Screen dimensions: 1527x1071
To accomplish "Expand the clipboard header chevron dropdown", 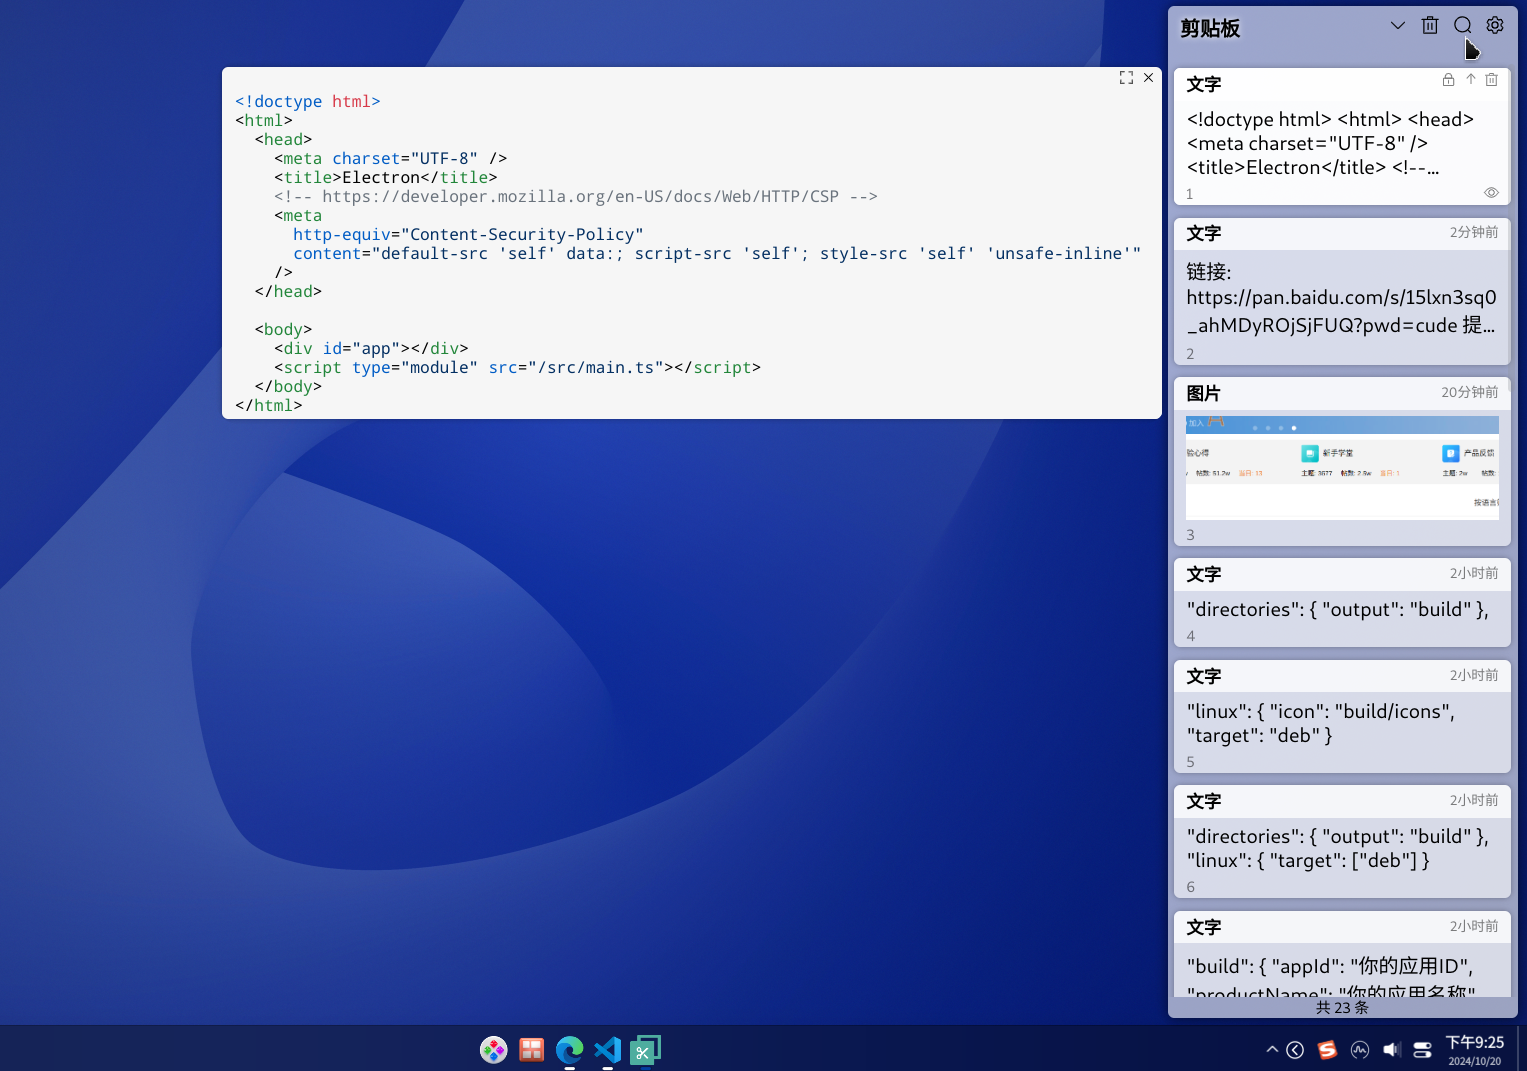I will [x=1398, y=25].
